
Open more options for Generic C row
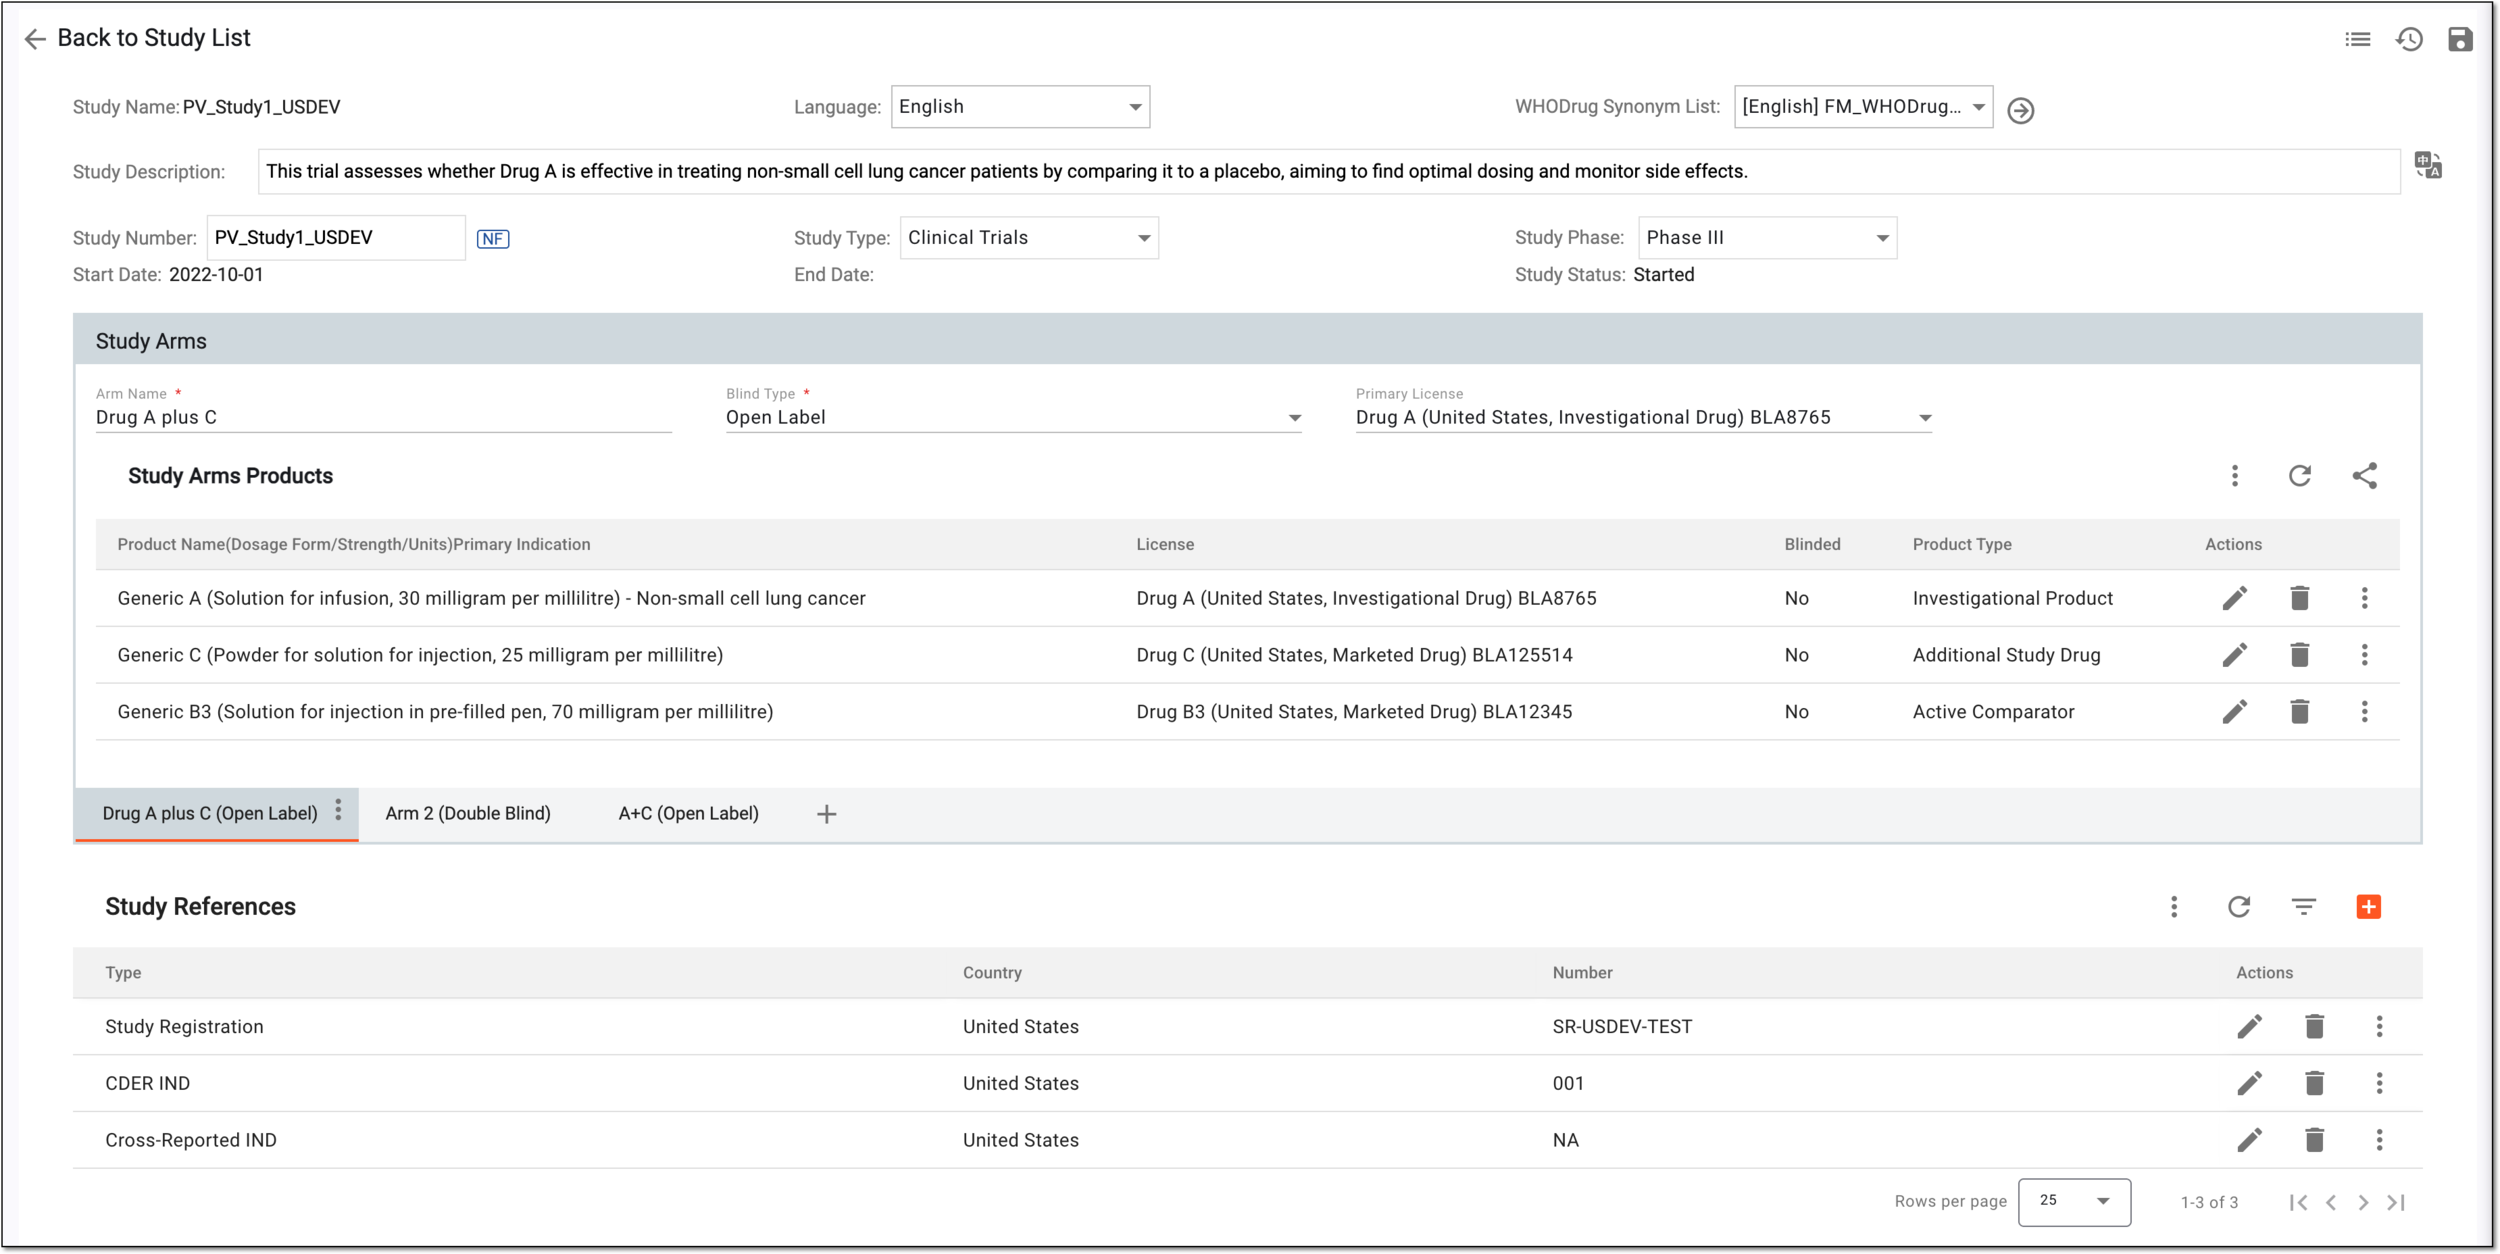pyautogui.click(x=2364, y=655)
